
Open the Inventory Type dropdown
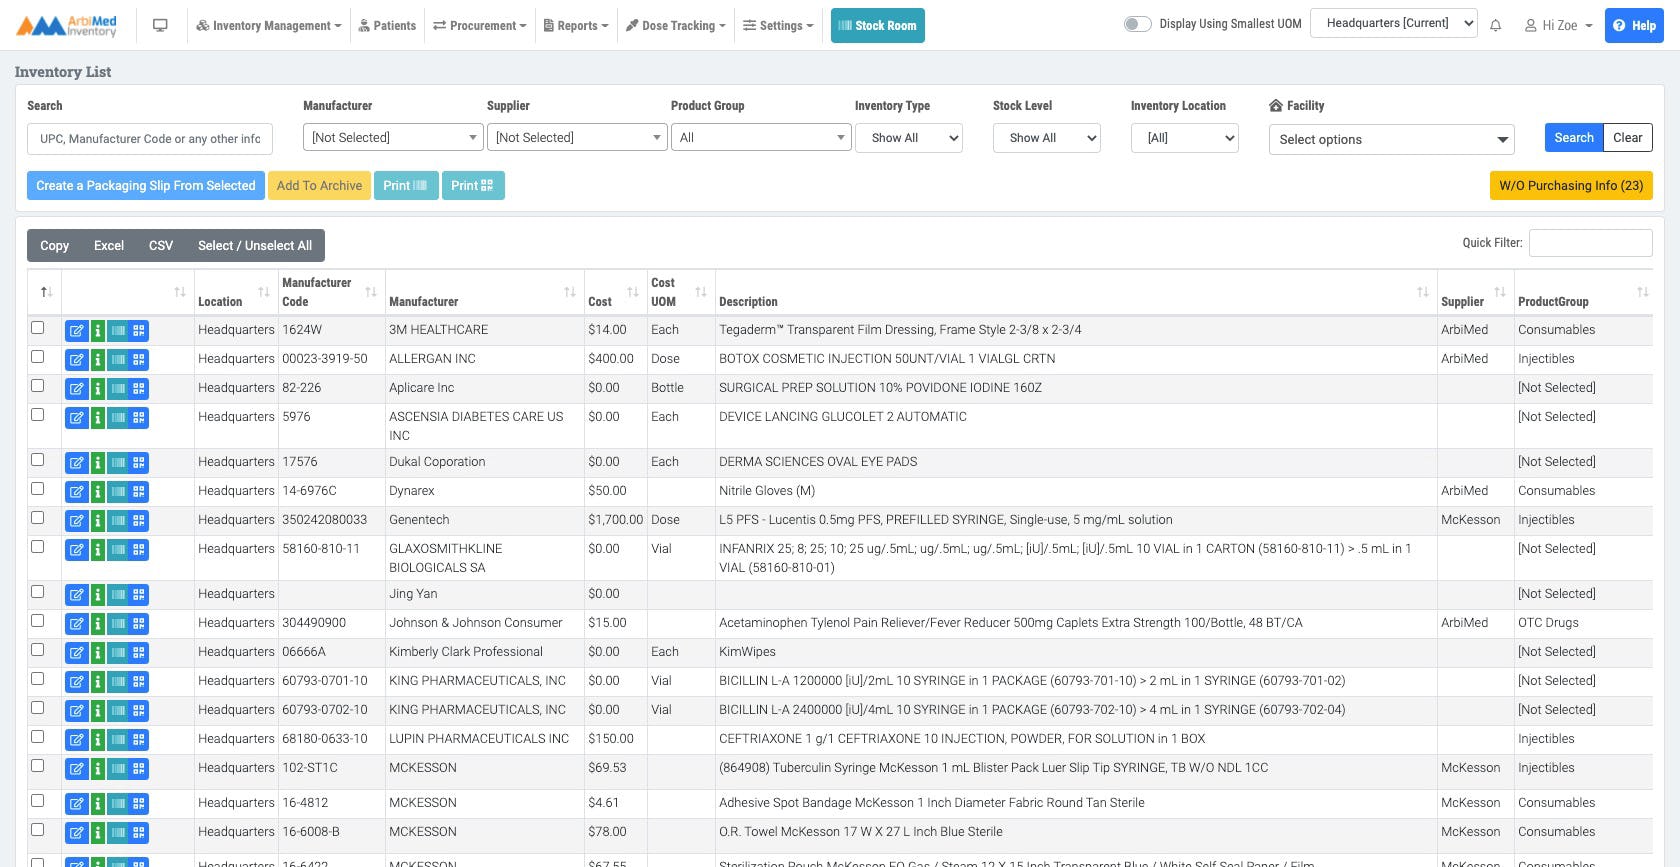(909, 138)
